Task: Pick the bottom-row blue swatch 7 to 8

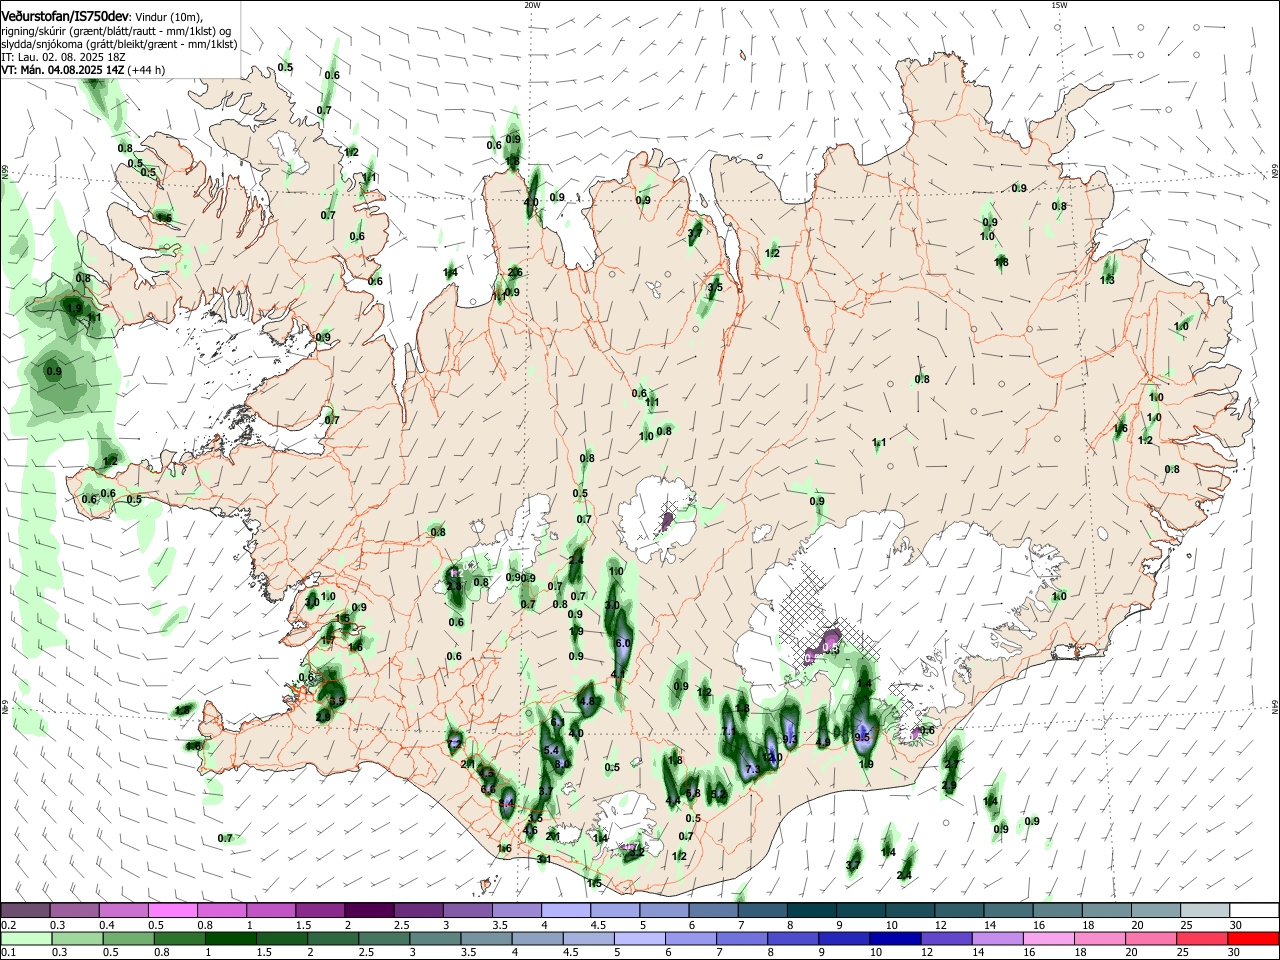Action: [742, 938]
